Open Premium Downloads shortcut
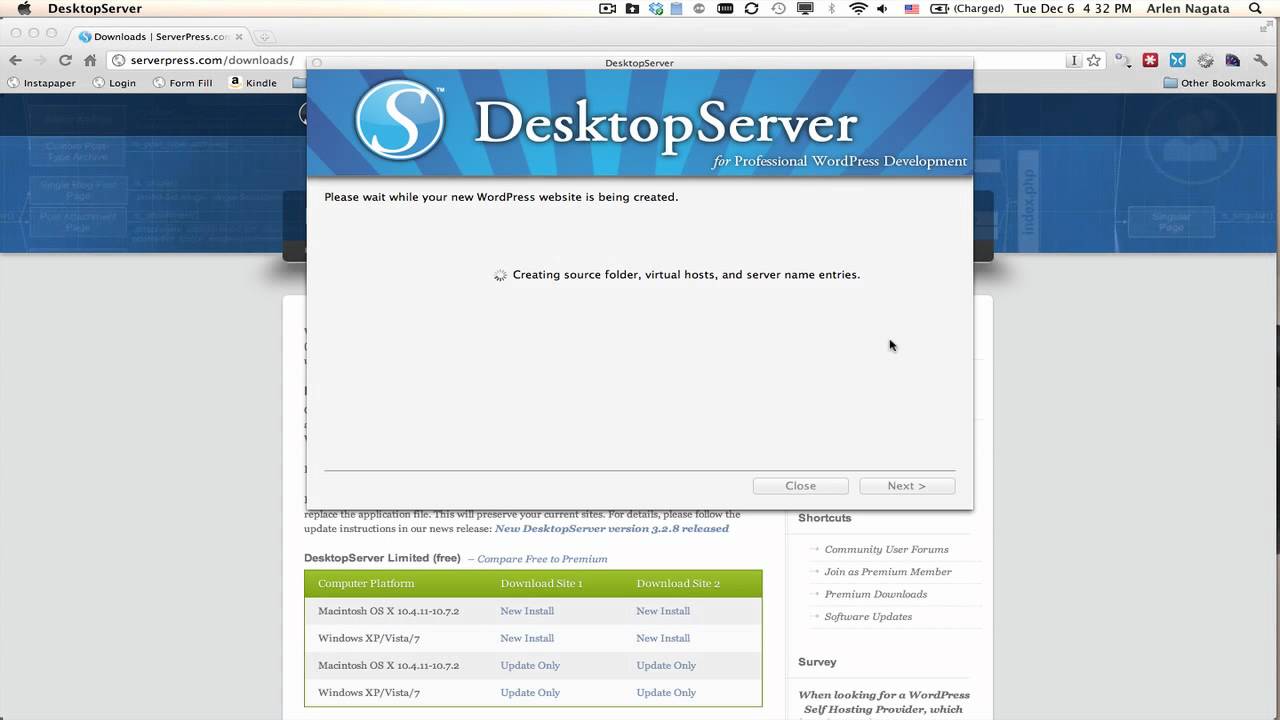1280x720 pixels. tap(876, 594)
